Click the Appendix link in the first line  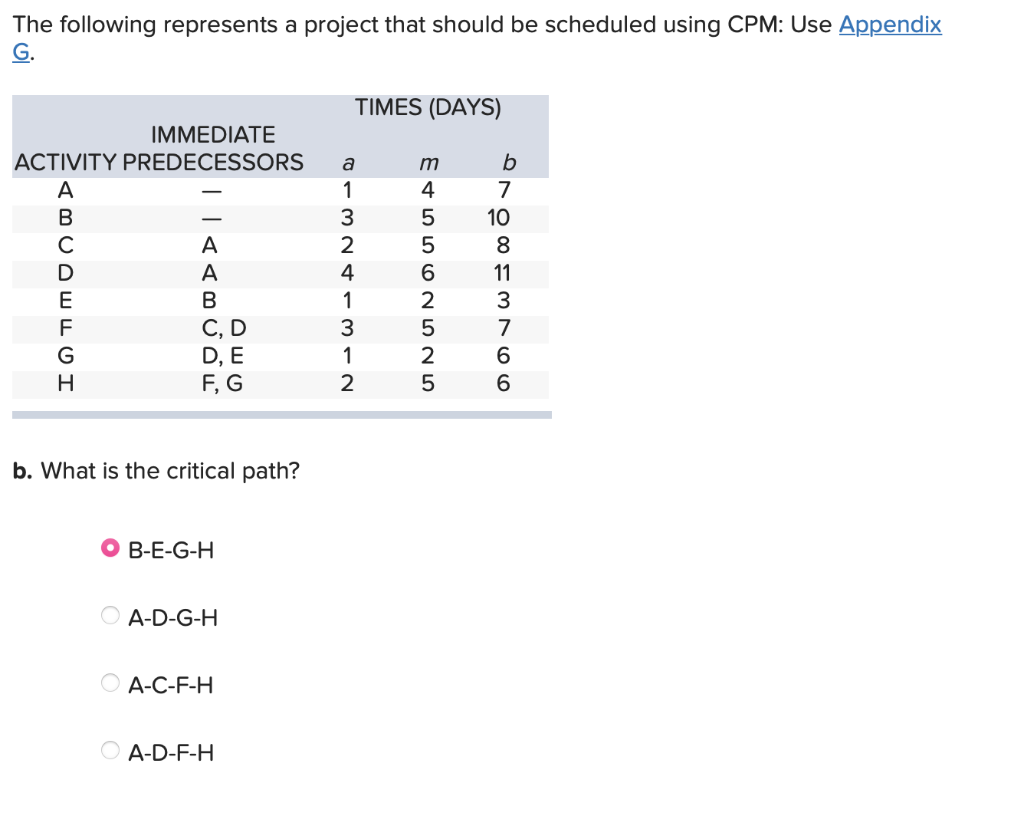tap(890, 24)
